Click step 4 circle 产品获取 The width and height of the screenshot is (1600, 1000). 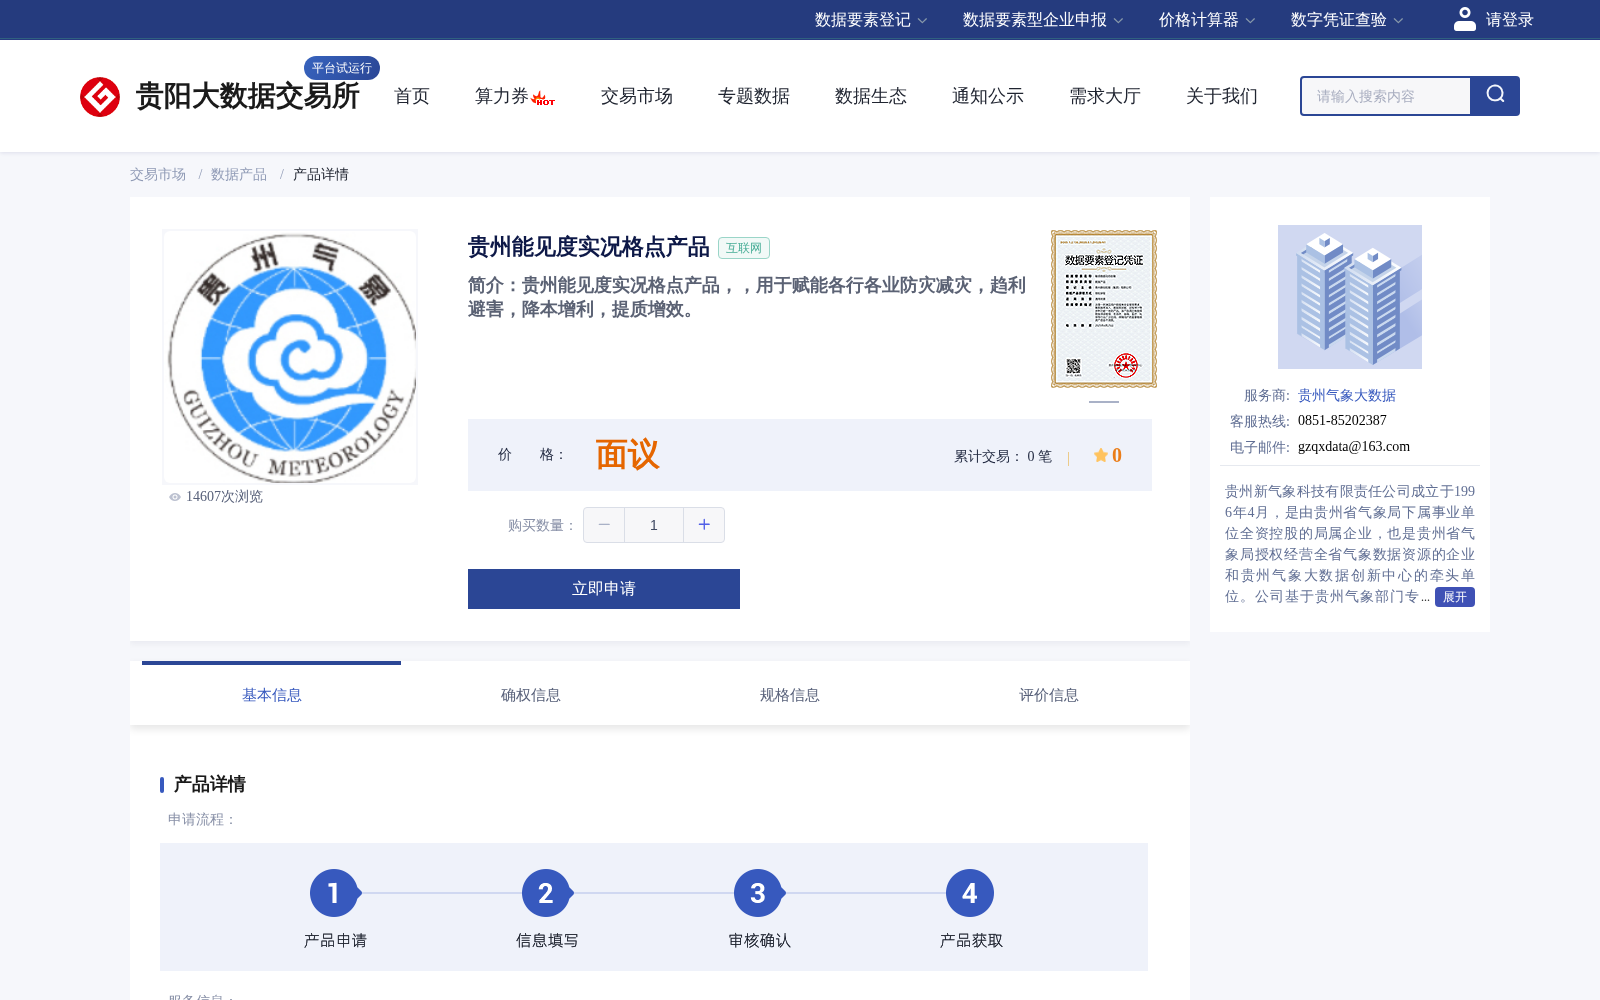coord(970,893)
